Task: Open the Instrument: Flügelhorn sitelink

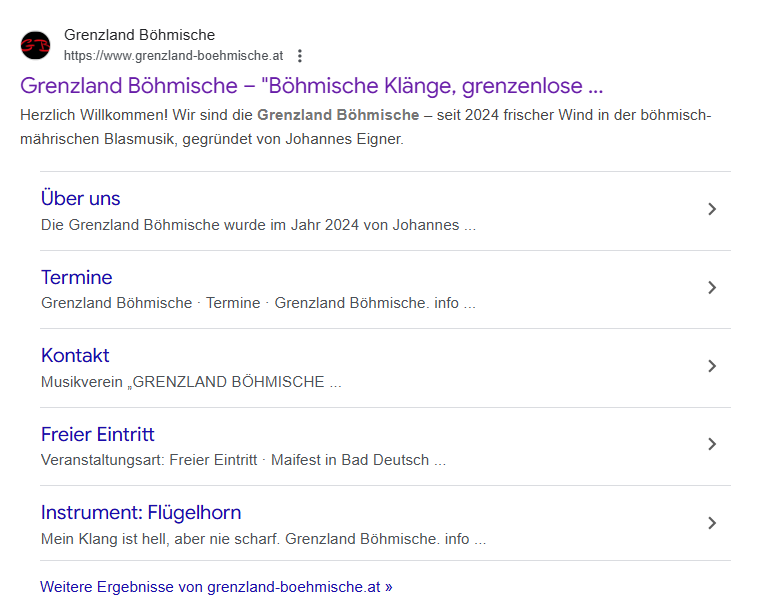Action: (141, 513)
